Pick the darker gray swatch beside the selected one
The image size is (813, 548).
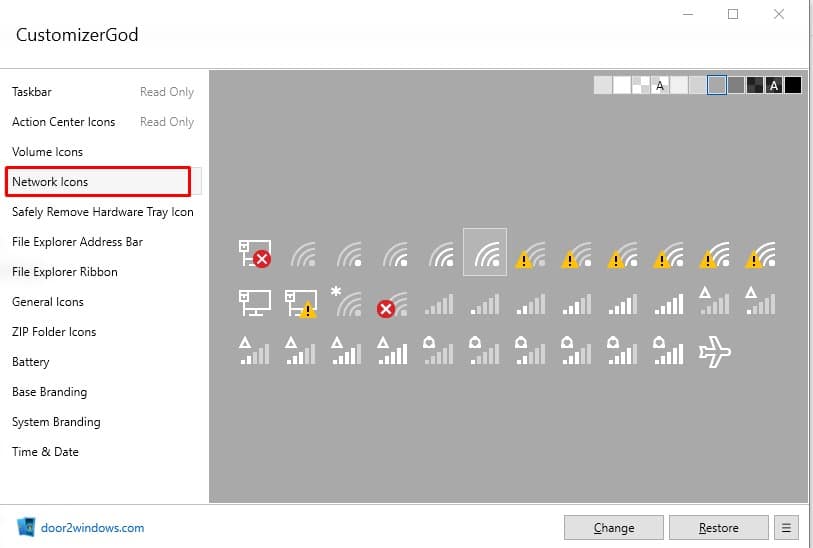pos(736,85)
